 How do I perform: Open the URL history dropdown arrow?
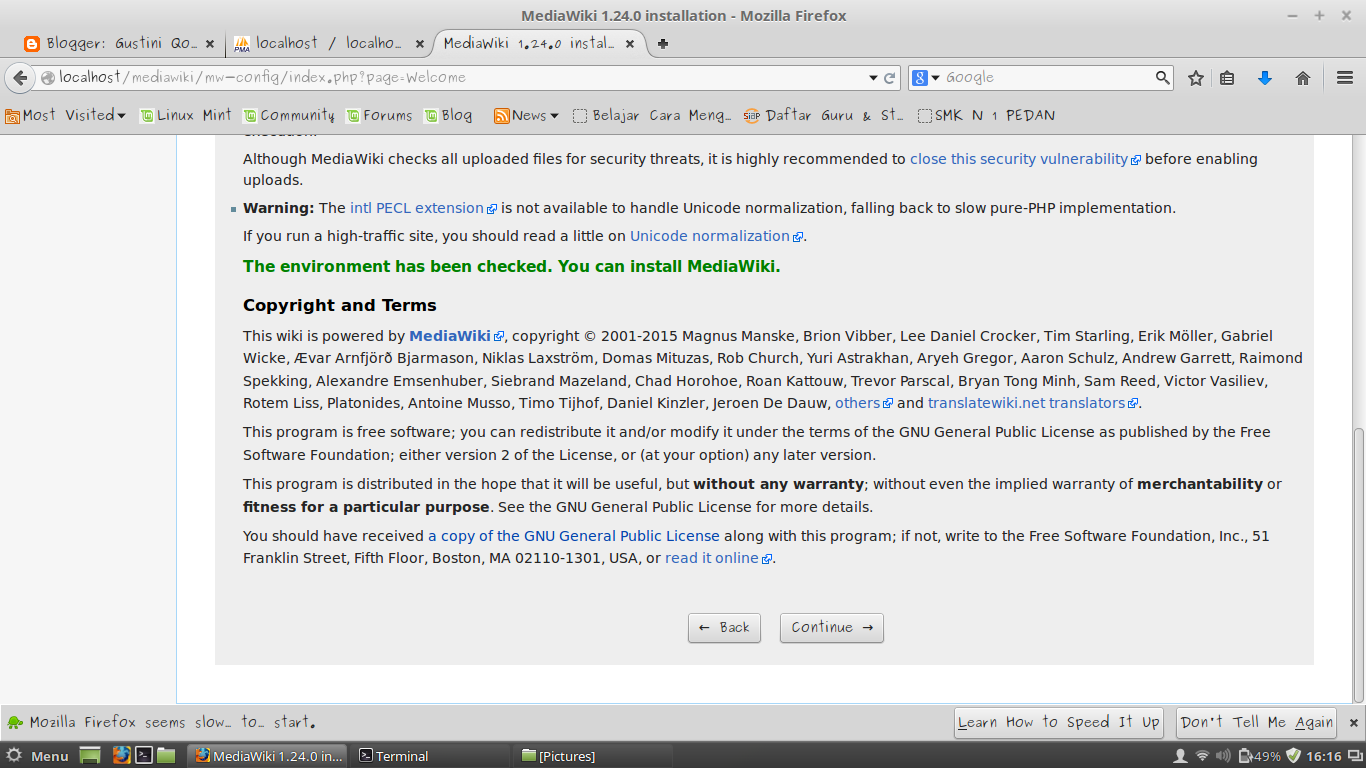872,77
